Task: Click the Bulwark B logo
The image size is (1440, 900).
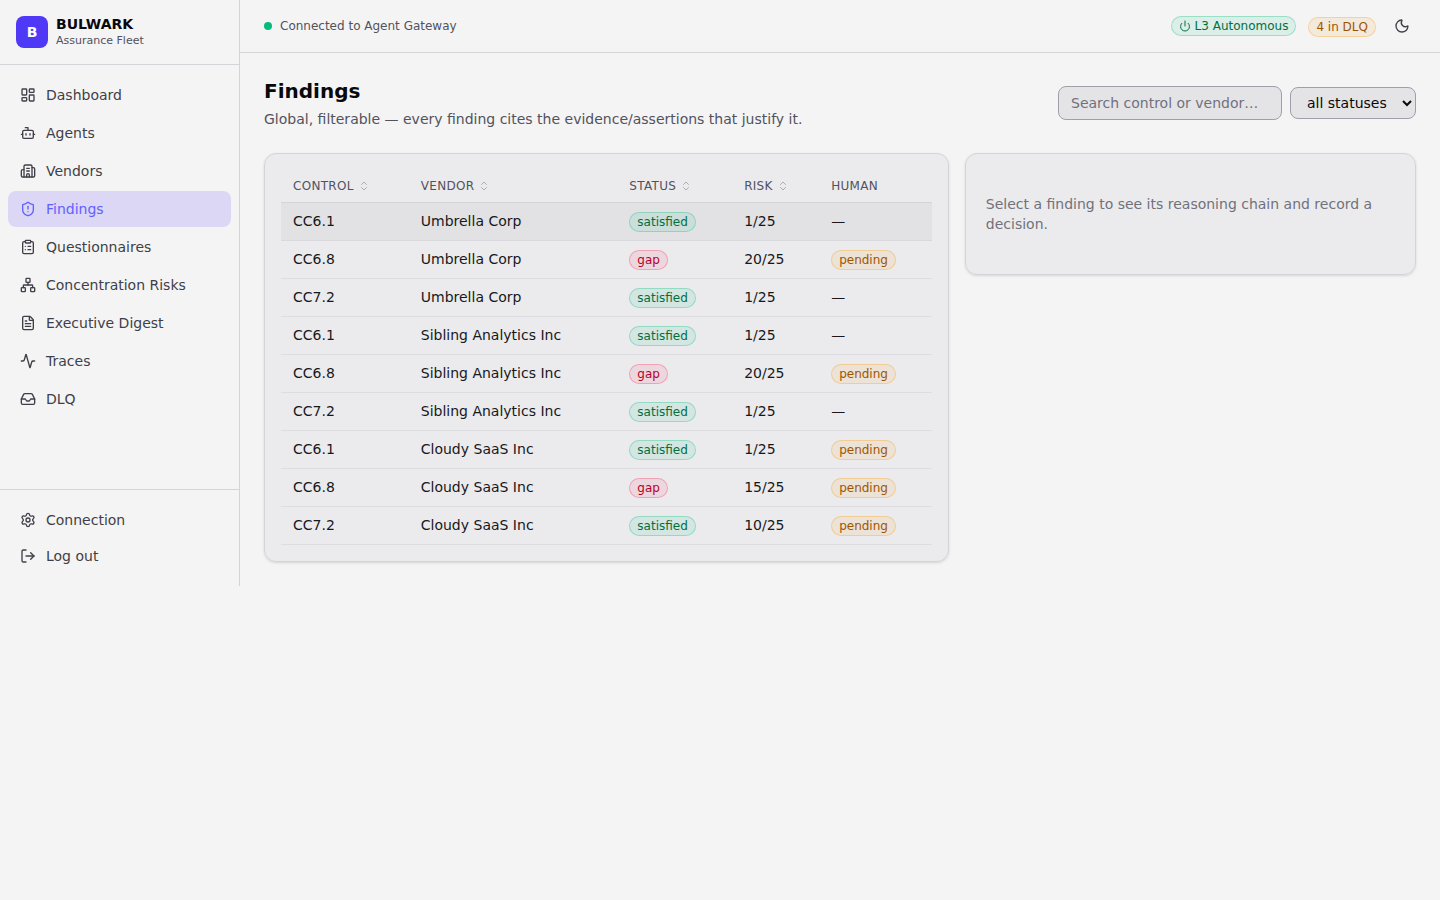Action: click(x=32, y=32)
